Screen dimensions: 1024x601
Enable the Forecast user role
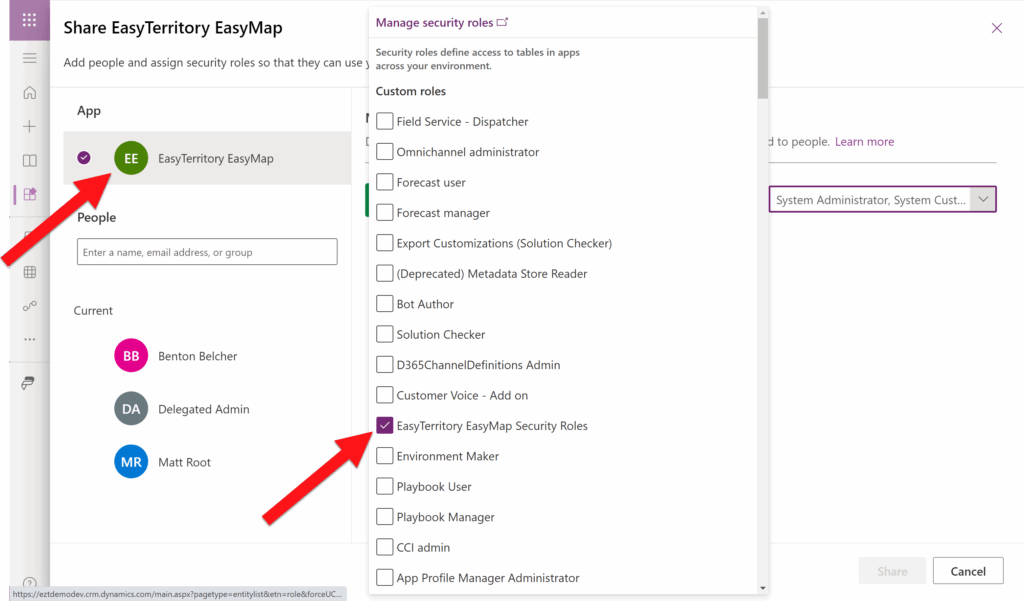click(x=385, y=182)
